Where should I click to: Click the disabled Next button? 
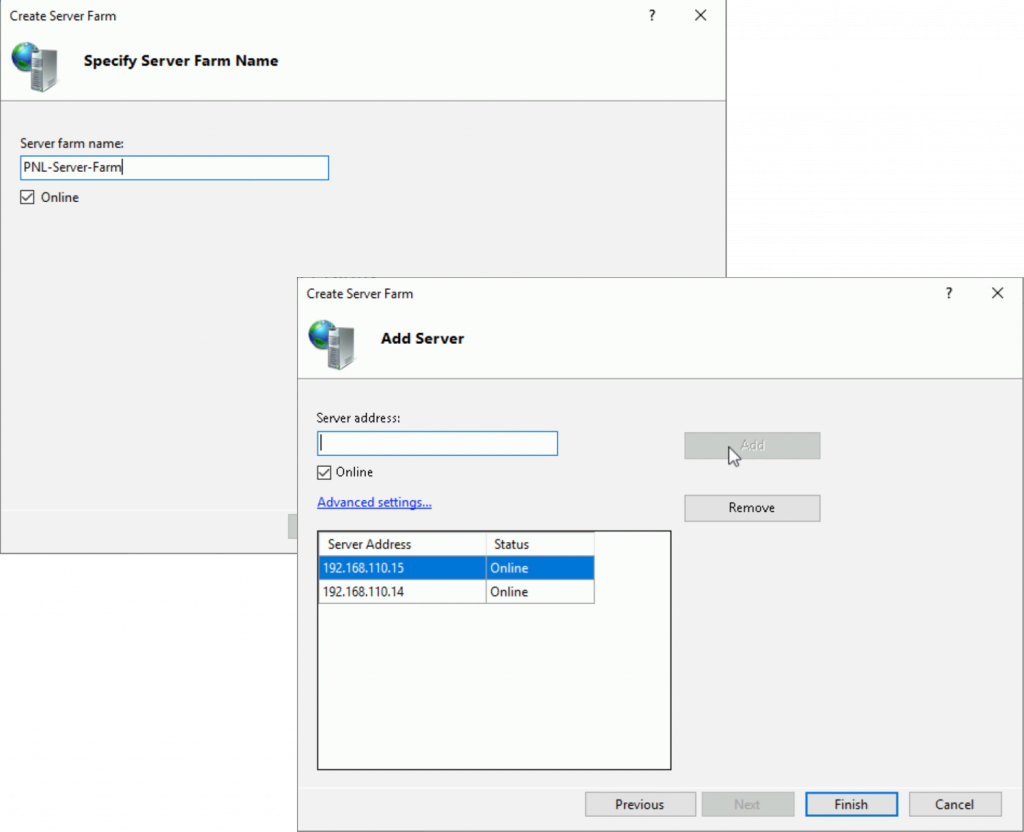point(747,804)
